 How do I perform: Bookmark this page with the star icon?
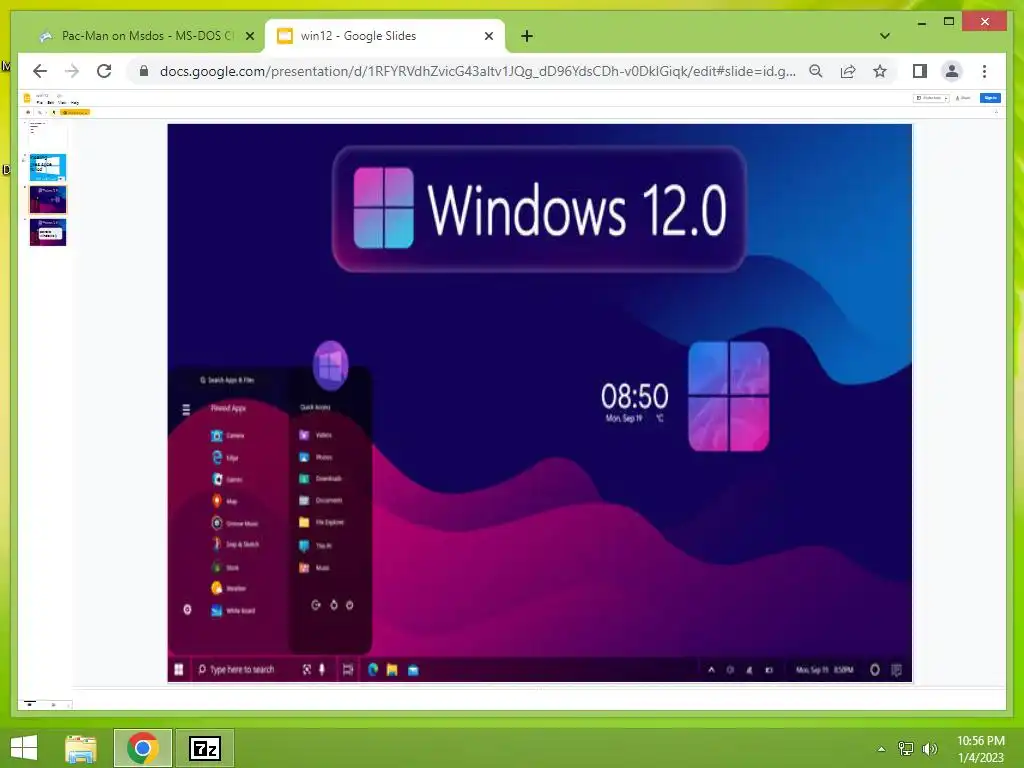[880, 71]
